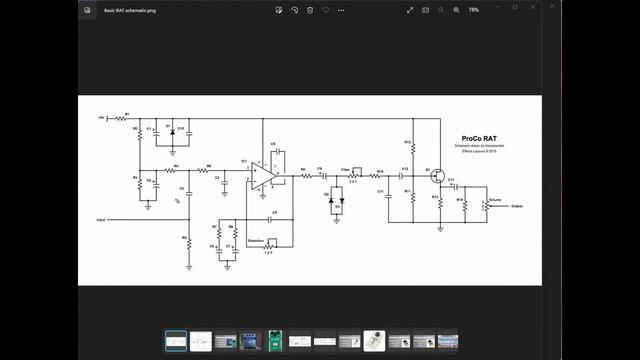Close the Photos window
Screen dimensions: 640x360
click(x=533, y=7)
